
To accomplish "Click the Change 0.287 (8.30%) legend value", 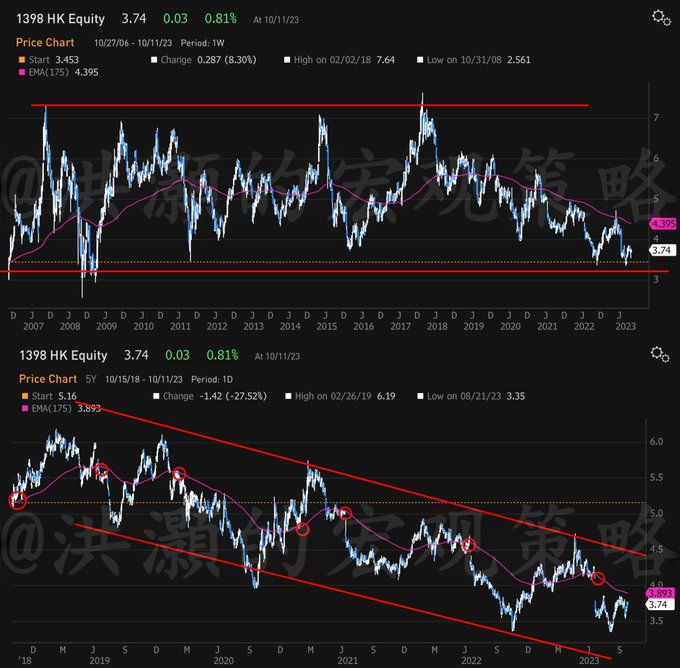I will (x=209, y=60).
